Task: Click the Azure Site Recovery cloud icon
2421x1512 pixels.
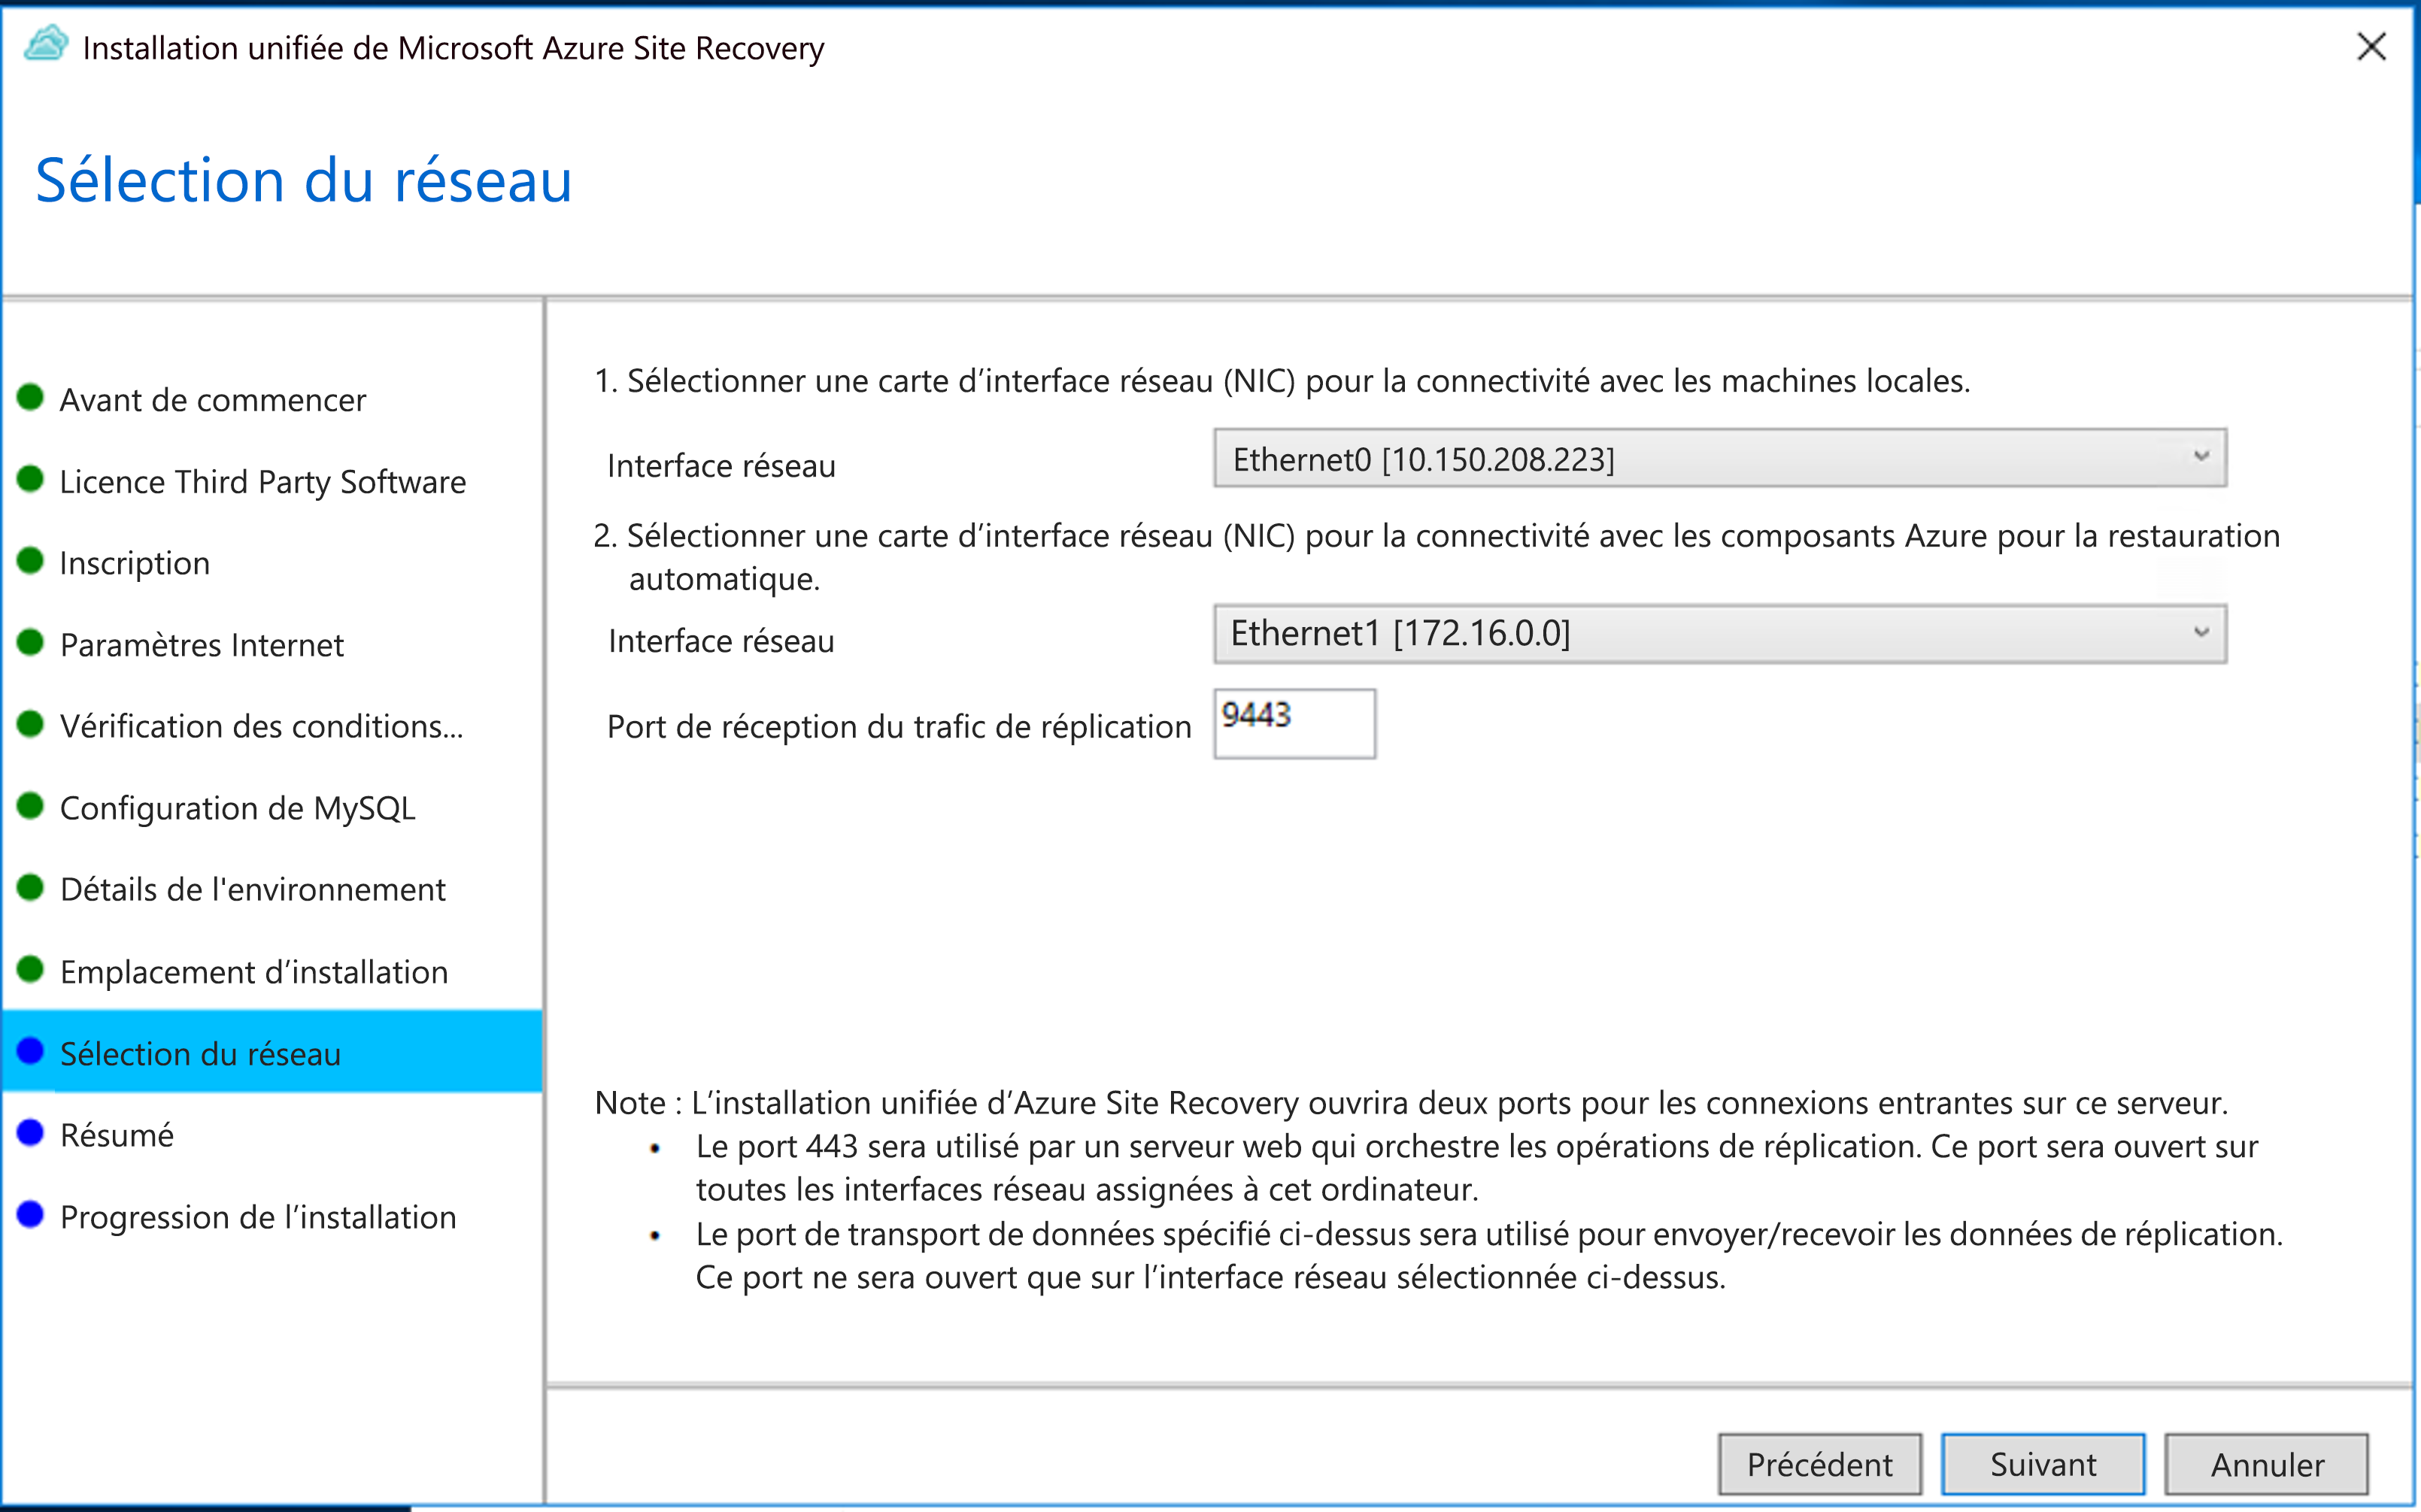Action: coord(46,46)
